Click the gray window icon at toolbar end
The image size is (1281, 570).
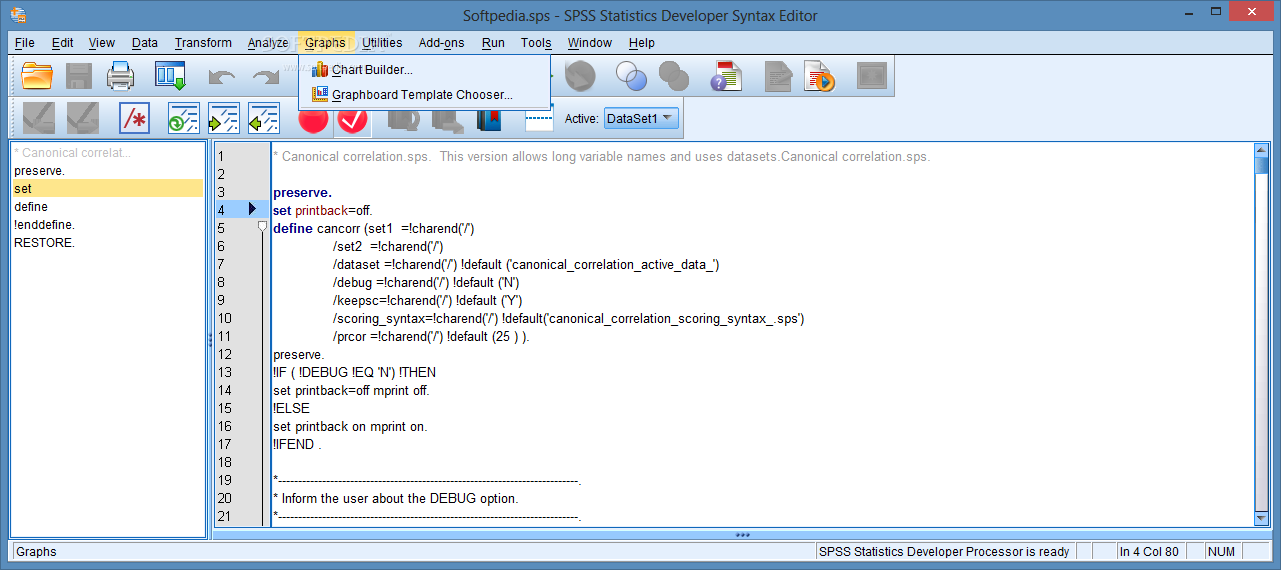(x=872, y=76)
